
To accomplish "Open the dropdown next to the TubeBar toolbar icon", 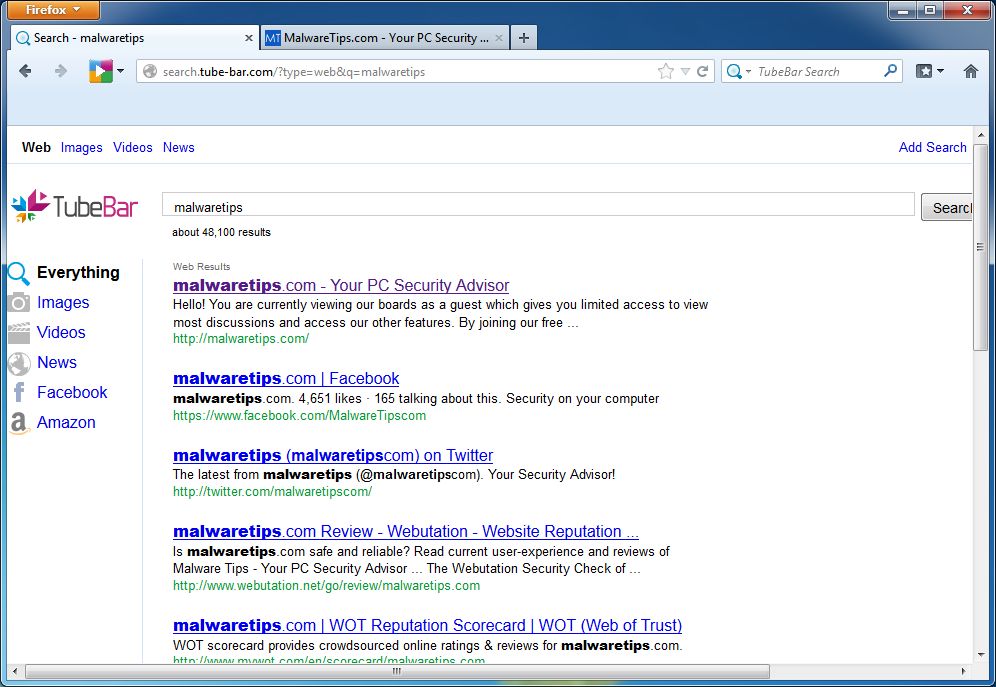I will click(121, 71).
